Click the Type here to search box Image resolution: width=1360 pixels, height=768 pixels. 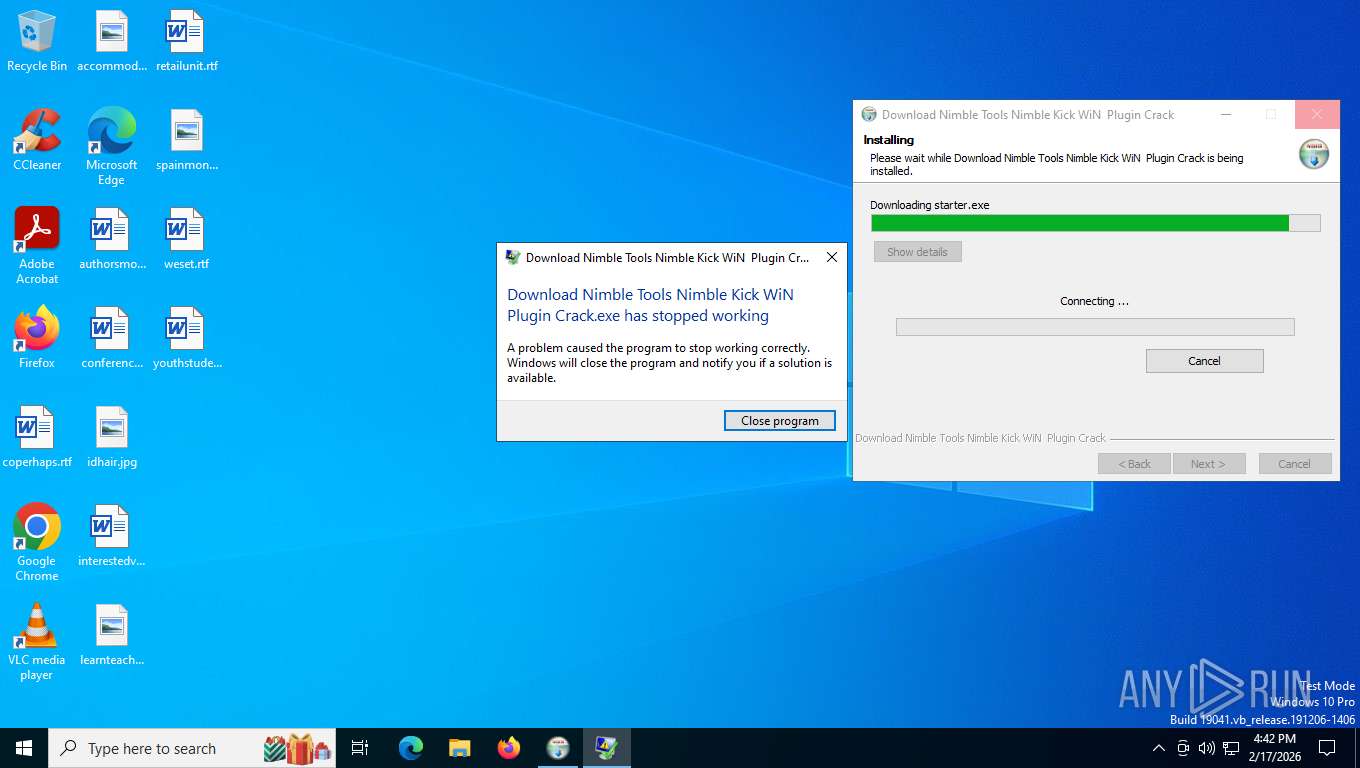pyautogui.click(x=190, y=748)
